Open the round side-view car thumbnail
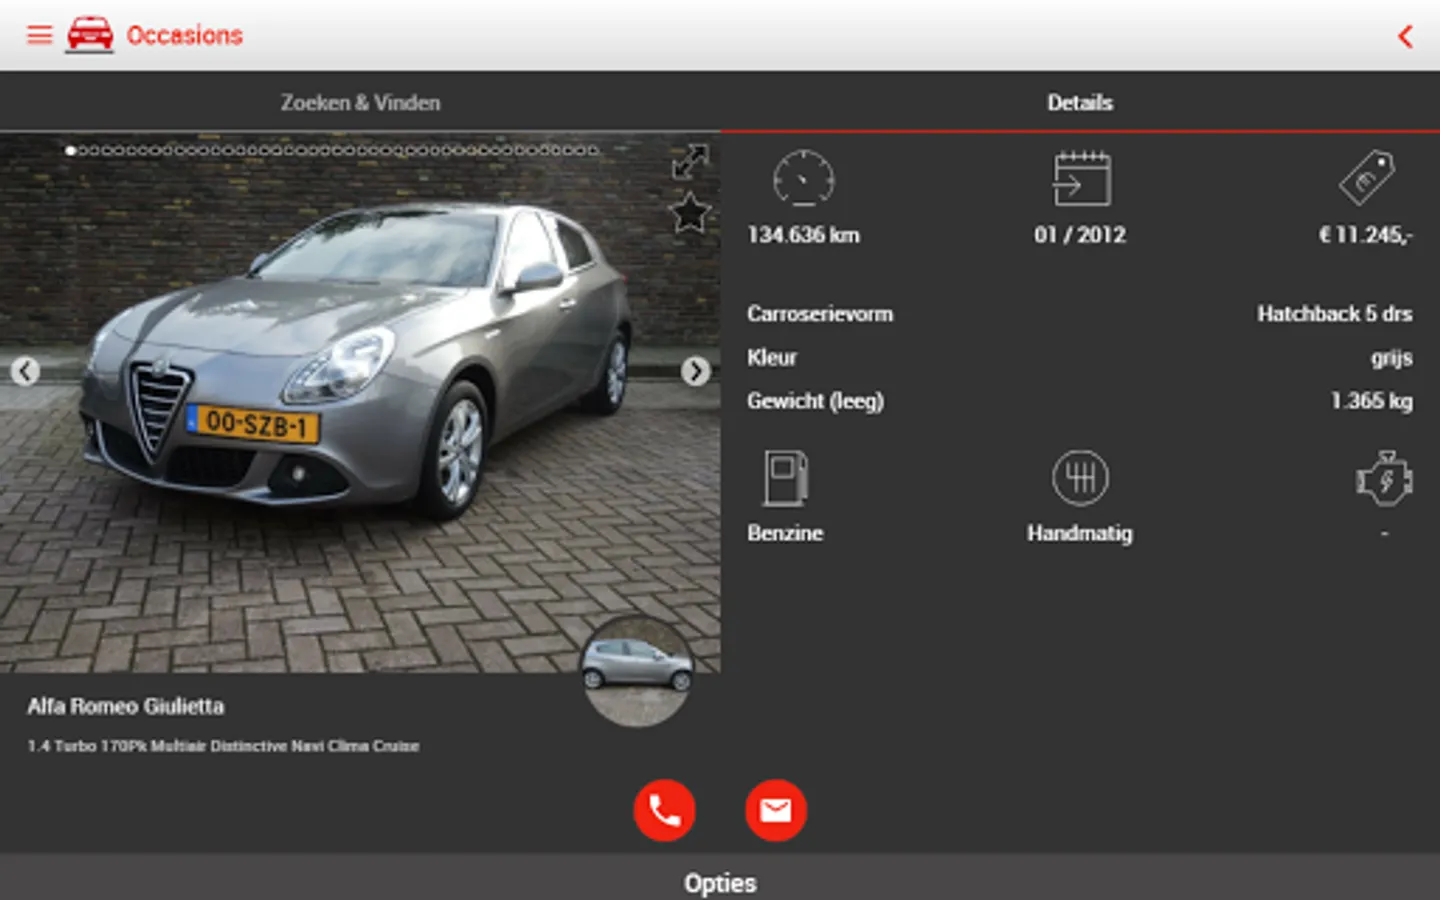This screenshot has width=1440, height=900. point(637,671)
